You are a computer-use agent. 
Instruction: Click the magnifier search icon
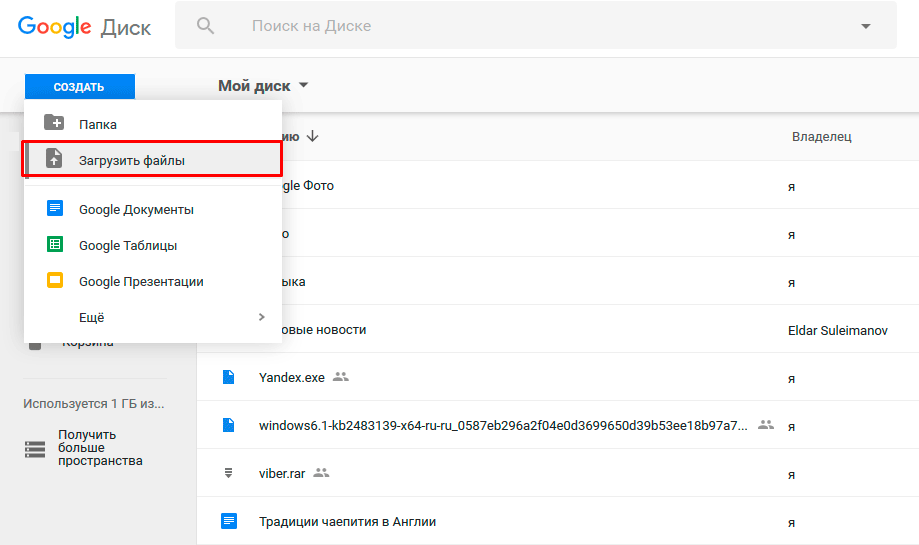(206, 26)
